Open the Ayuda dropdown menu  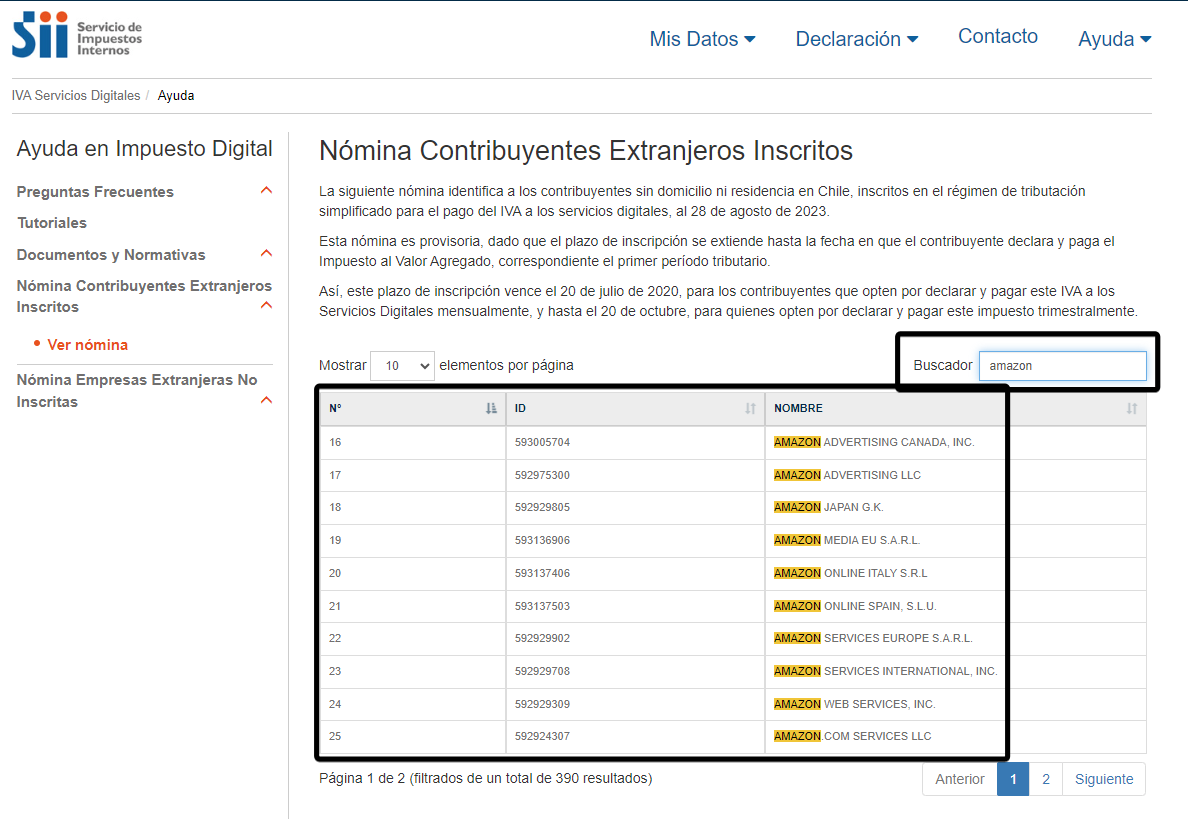pos(1115,39)
